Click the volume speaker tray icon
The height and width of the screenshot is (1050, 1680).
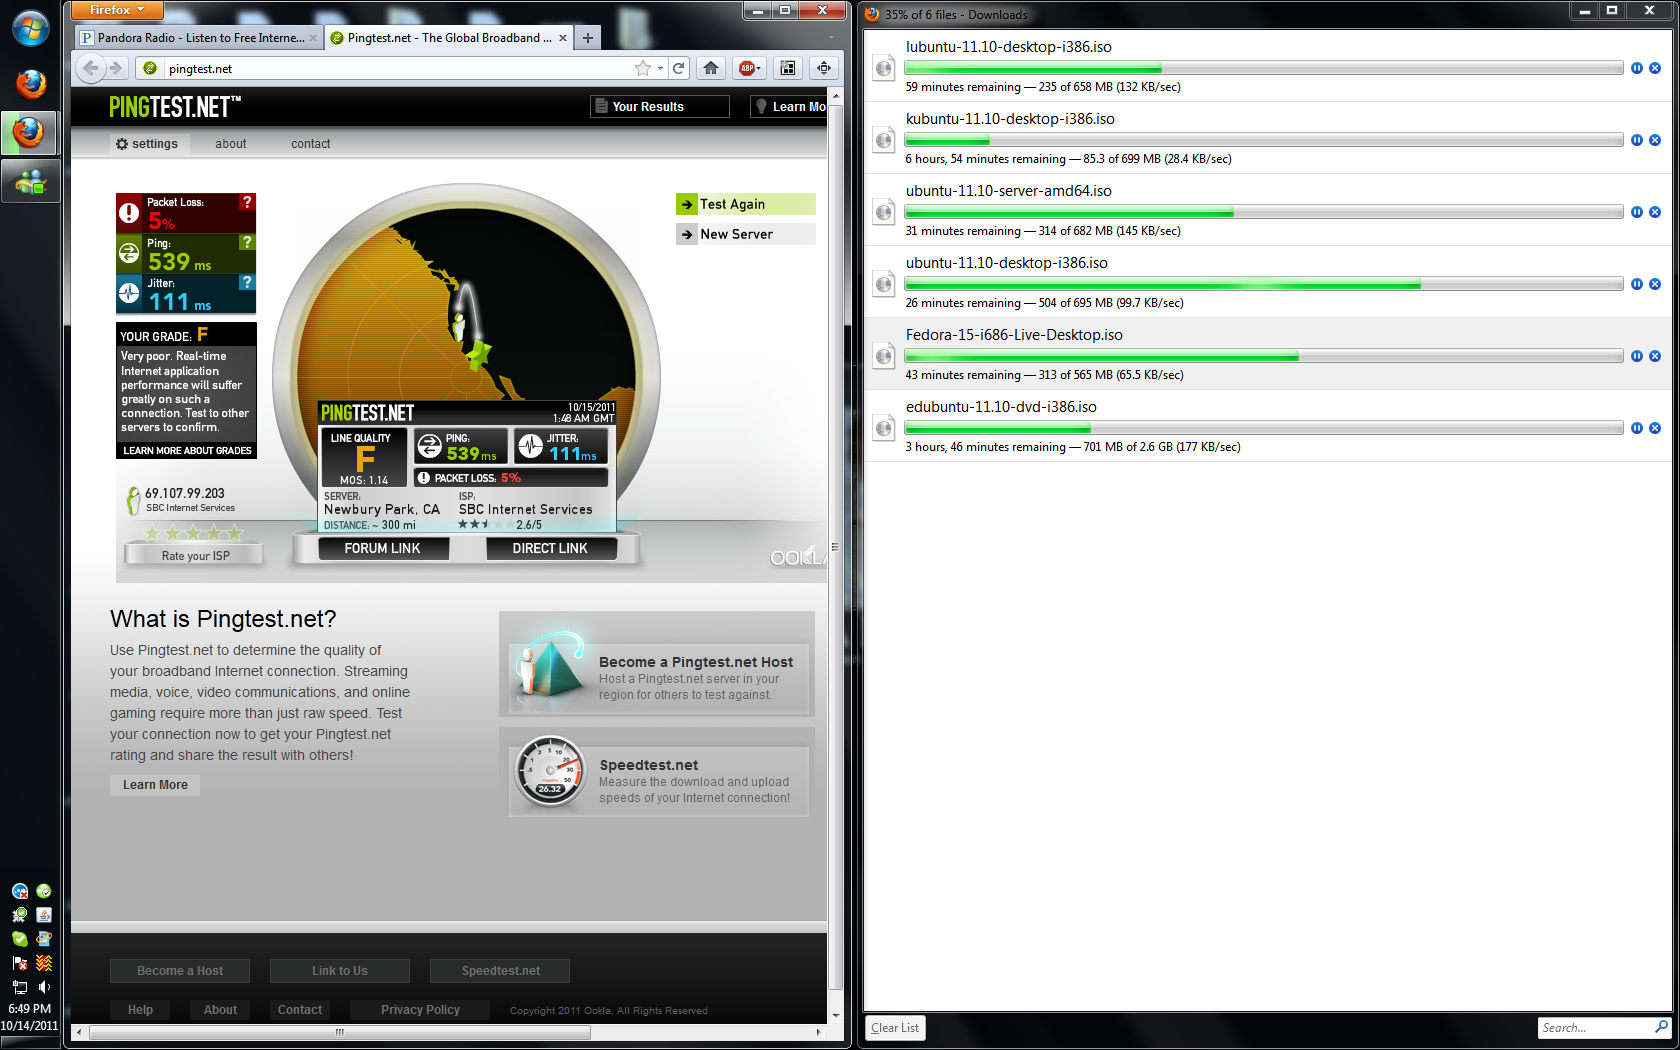44,986
